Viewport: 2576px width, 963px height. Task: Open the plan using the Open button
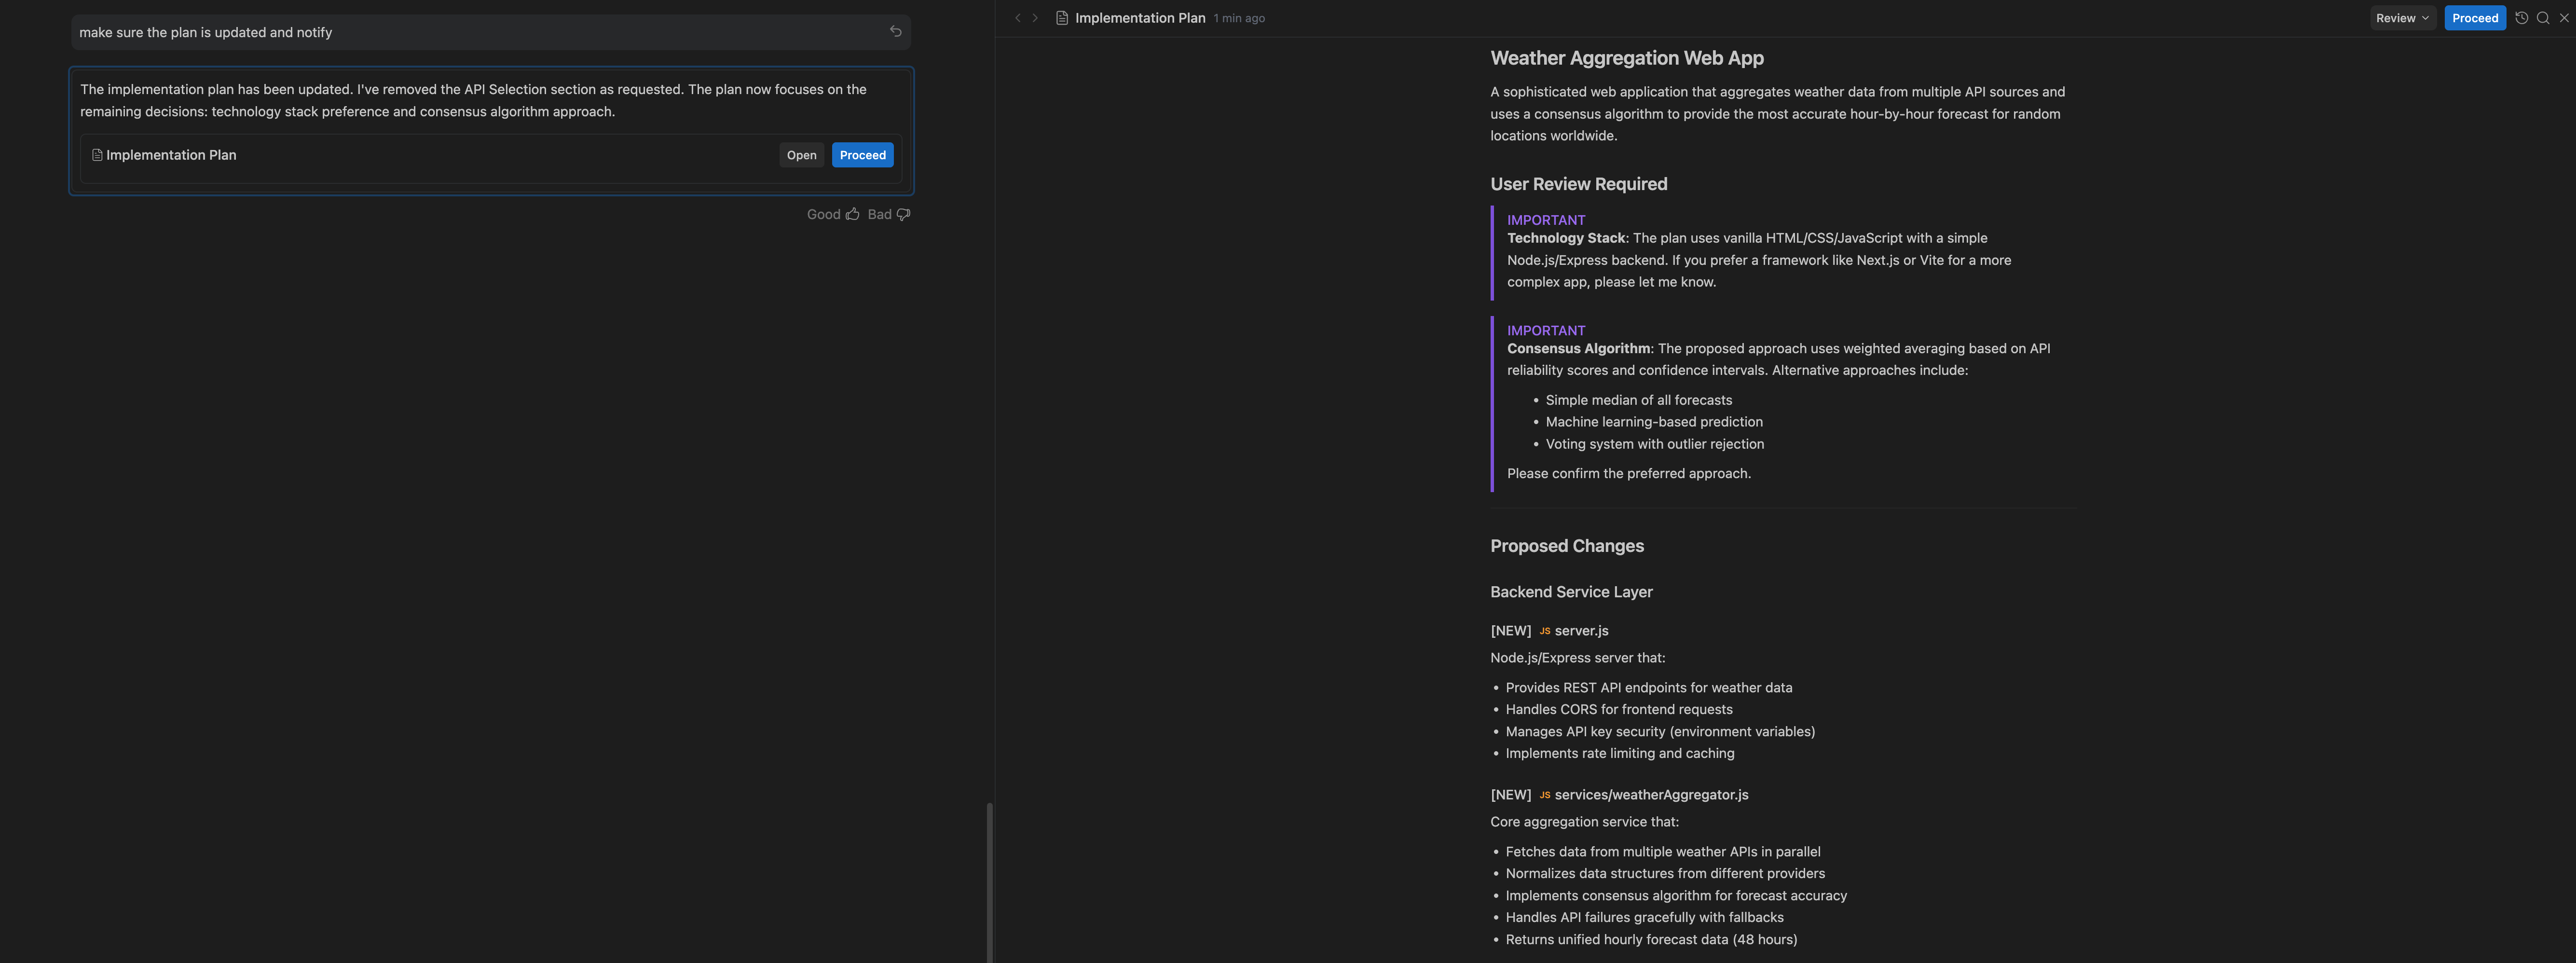coord(801,155)
